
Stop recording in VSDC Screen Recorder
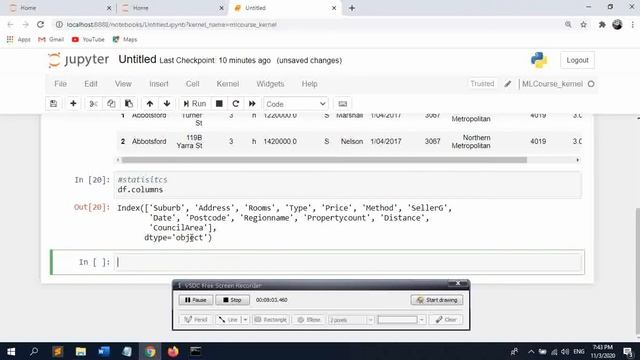click(x=232, y=300)
